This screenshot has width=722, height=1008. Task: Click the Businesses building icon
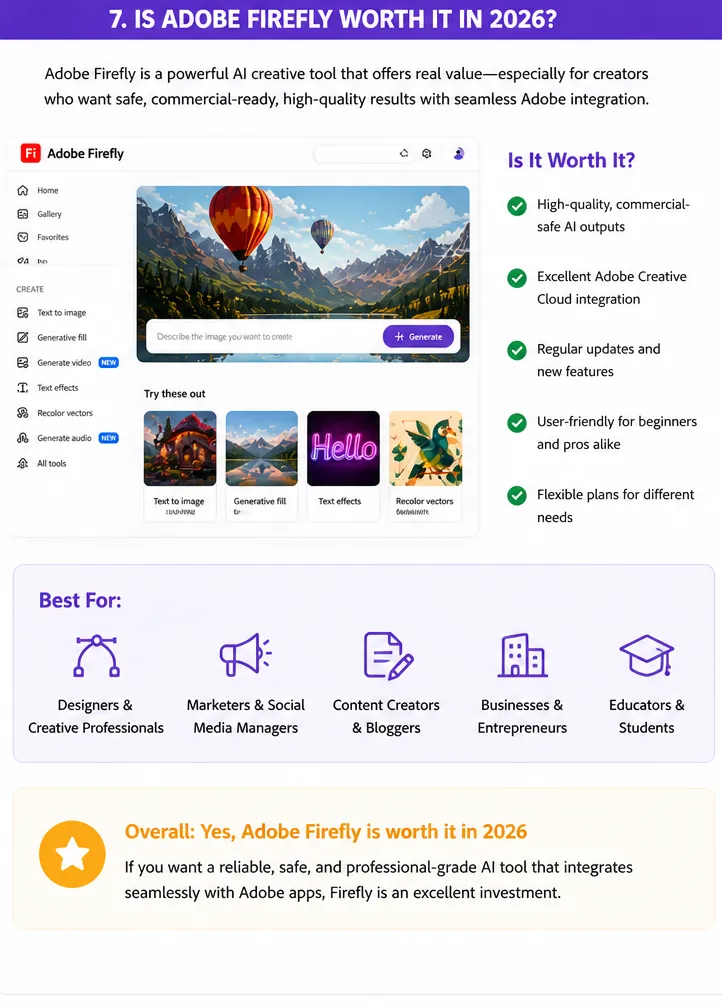pyautogui.click(x=523, y=655)
